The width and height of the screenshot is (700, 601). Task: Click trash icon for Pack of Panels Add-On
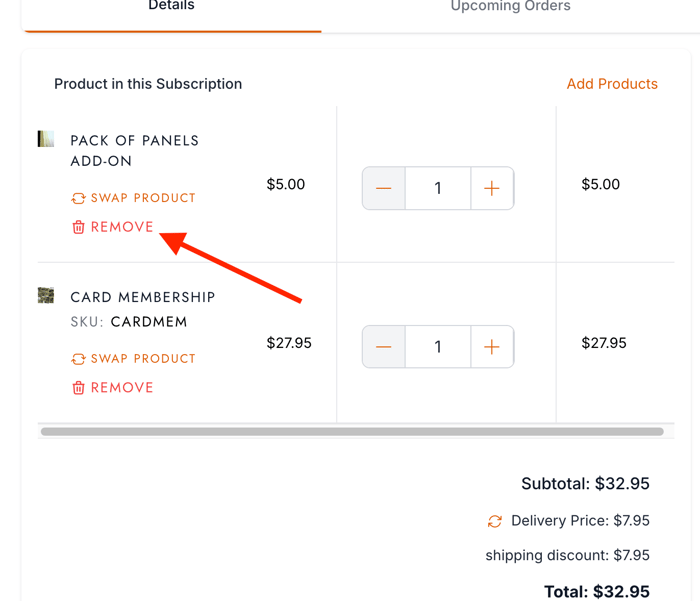78,227
